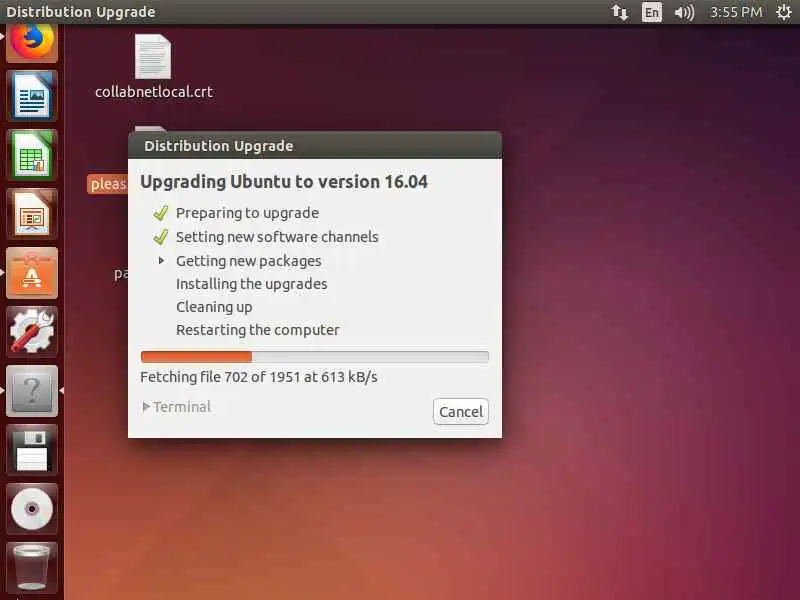Image resolution: width=800 pixels, height=600 pixels.
Task: Open the sound volume indicator
Action: click(684, 12)
